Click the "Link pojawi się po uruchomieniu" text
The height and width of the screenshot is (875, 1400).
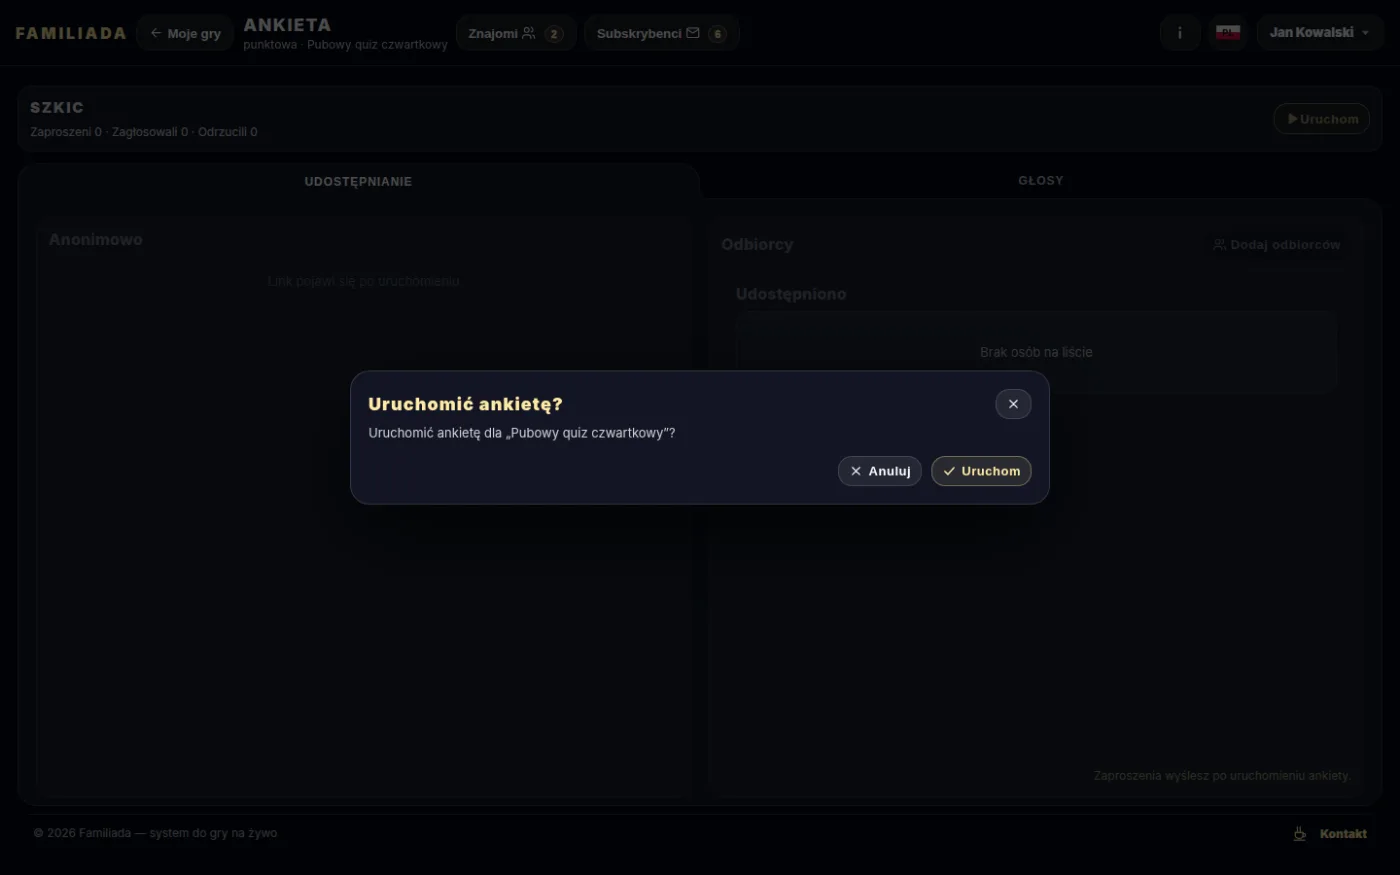tap(364, 281)
